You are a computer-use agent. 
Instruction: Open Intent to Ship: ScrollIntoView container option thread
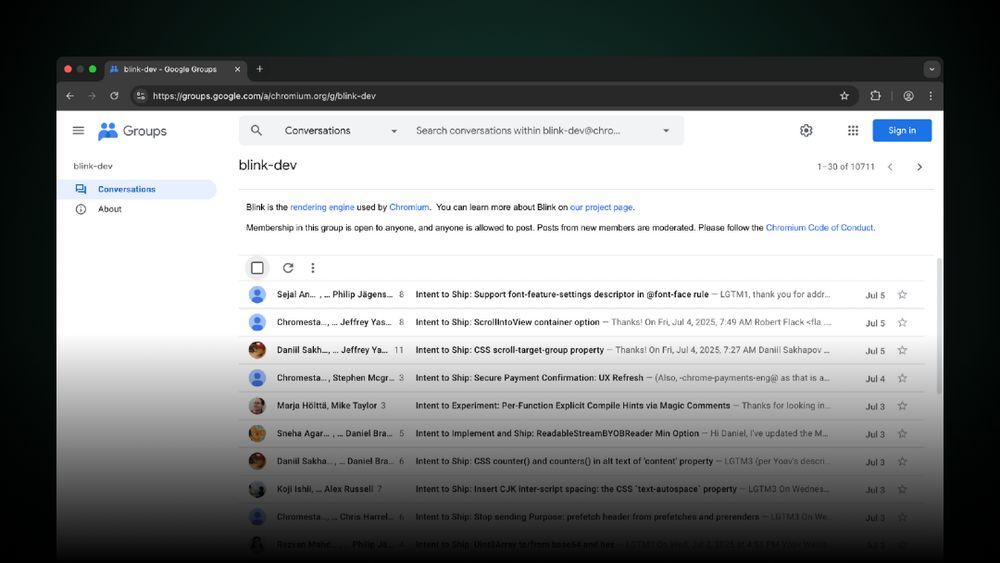click(508, 323)
